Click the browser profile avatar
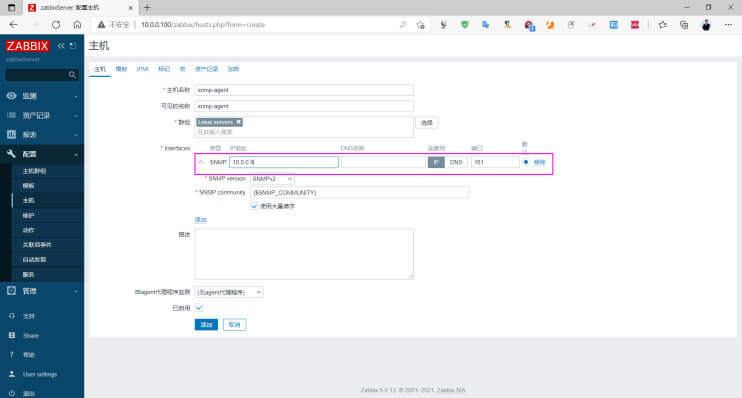This screenshot has height=398, width=742. [x=706, y=25]
